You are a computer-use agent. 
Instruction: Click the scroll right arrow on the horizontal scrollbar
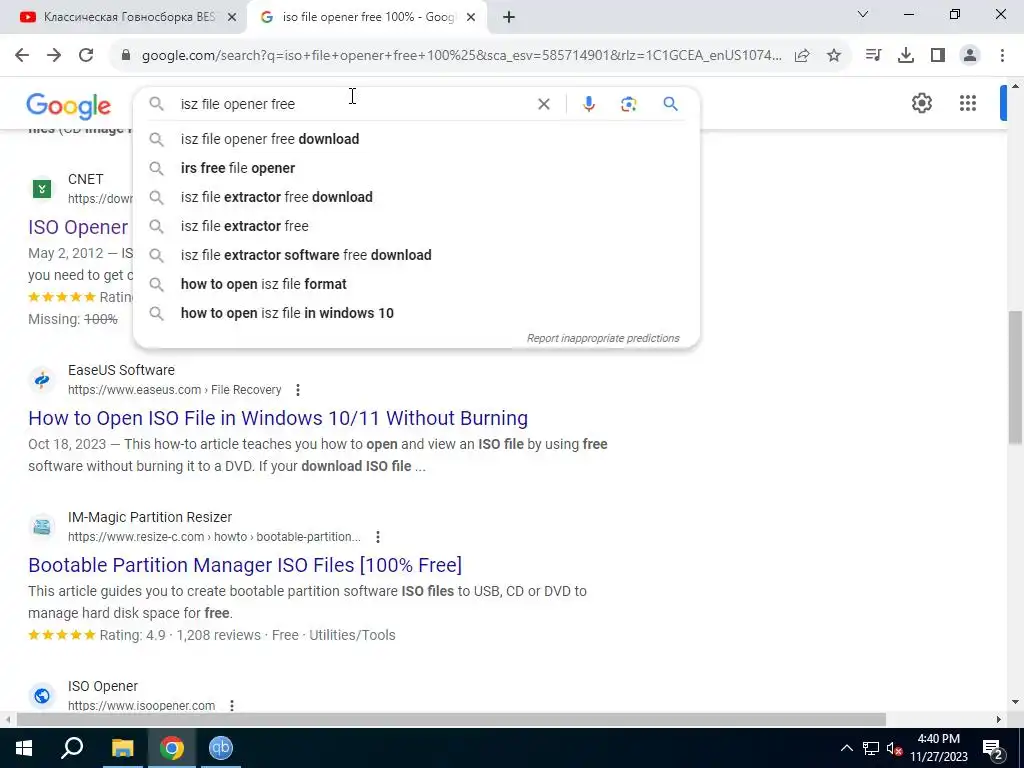coord(999,720)
